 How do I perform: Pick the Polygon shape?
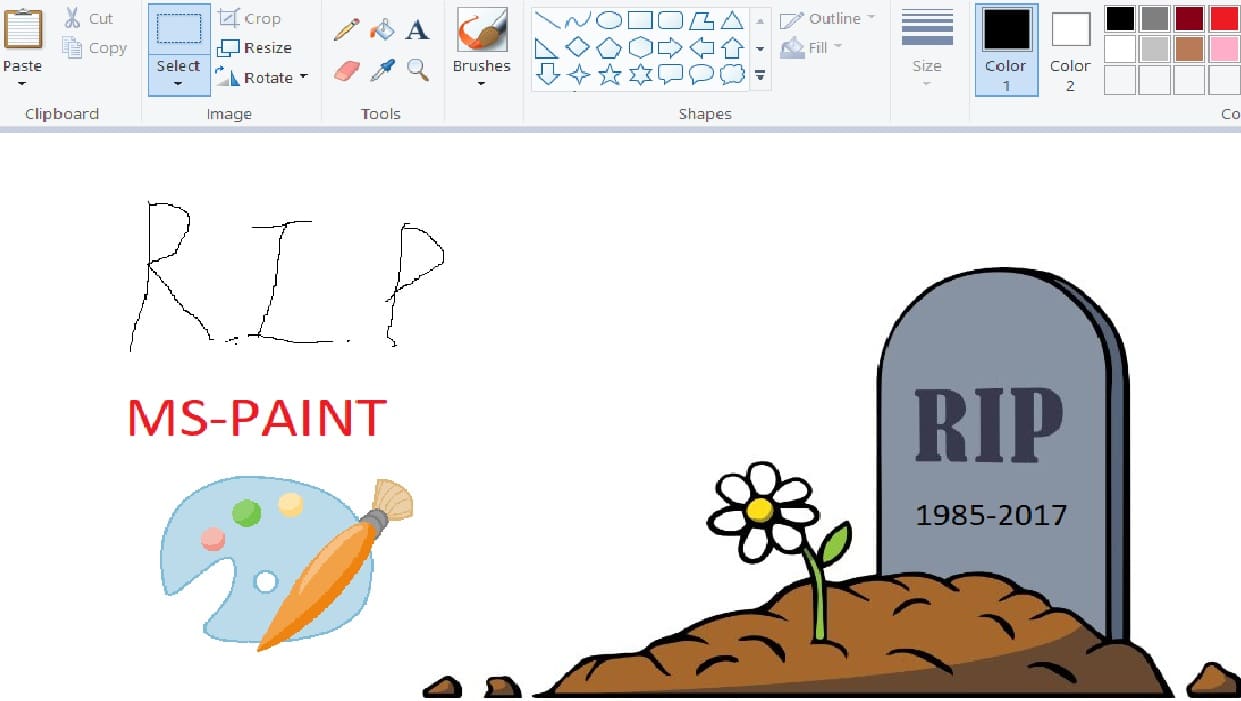tap(701, 19)
